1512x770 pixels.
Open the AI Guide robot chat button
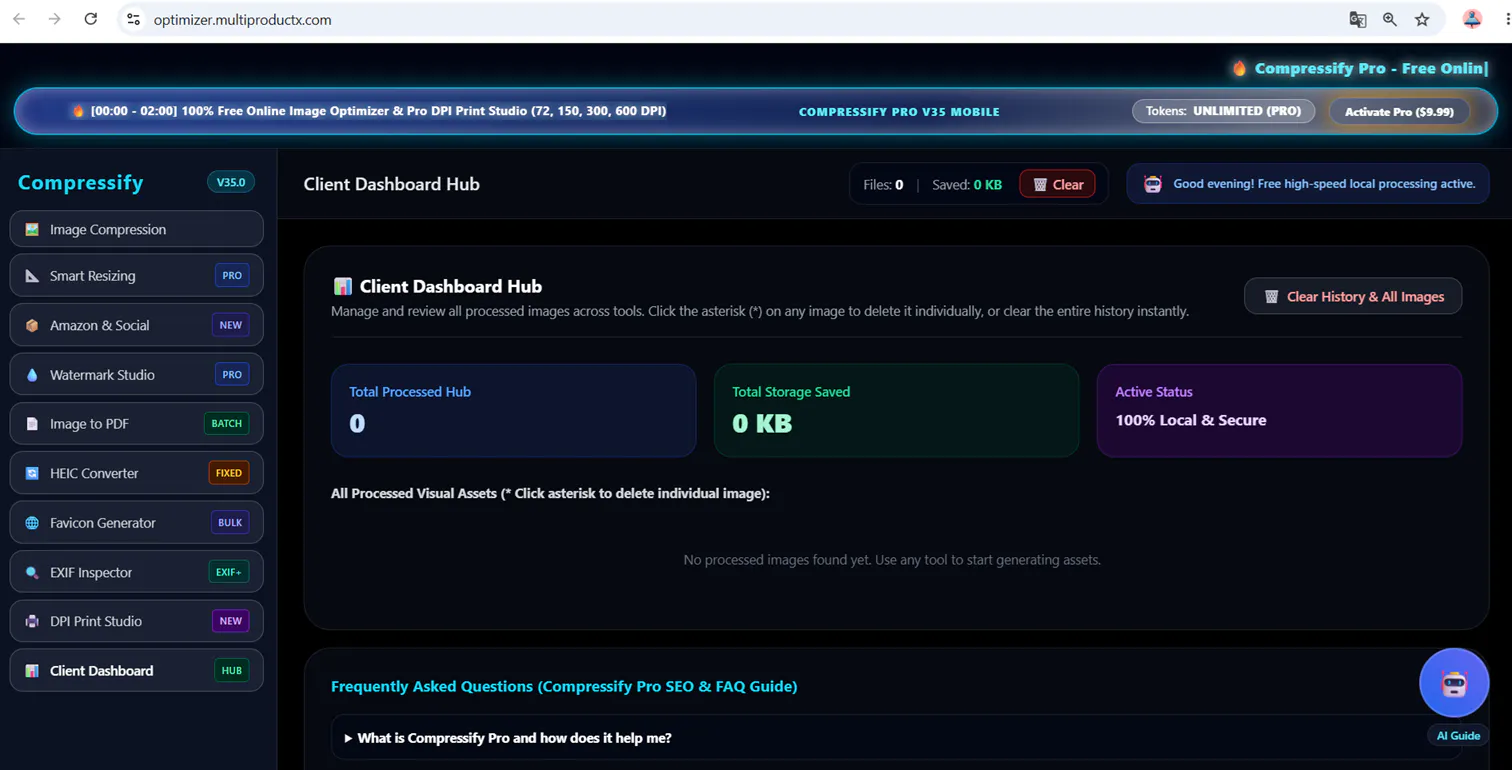[x=1454, y=683]
